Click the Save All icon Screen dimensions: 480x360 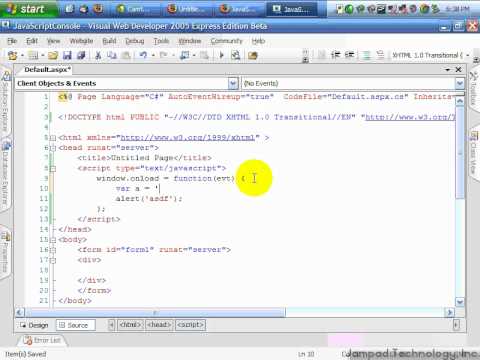point(81,55)
